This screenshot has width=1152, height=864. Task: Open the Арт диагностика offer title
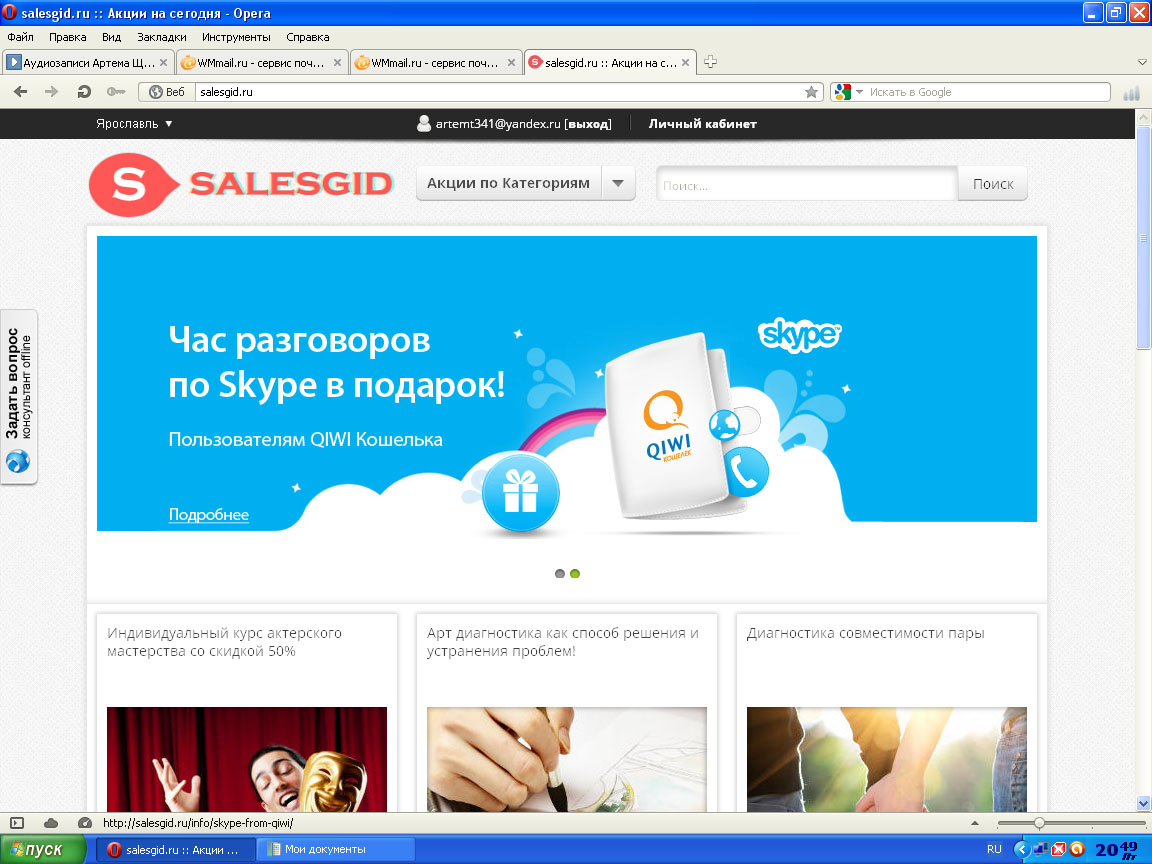[563, 642]
